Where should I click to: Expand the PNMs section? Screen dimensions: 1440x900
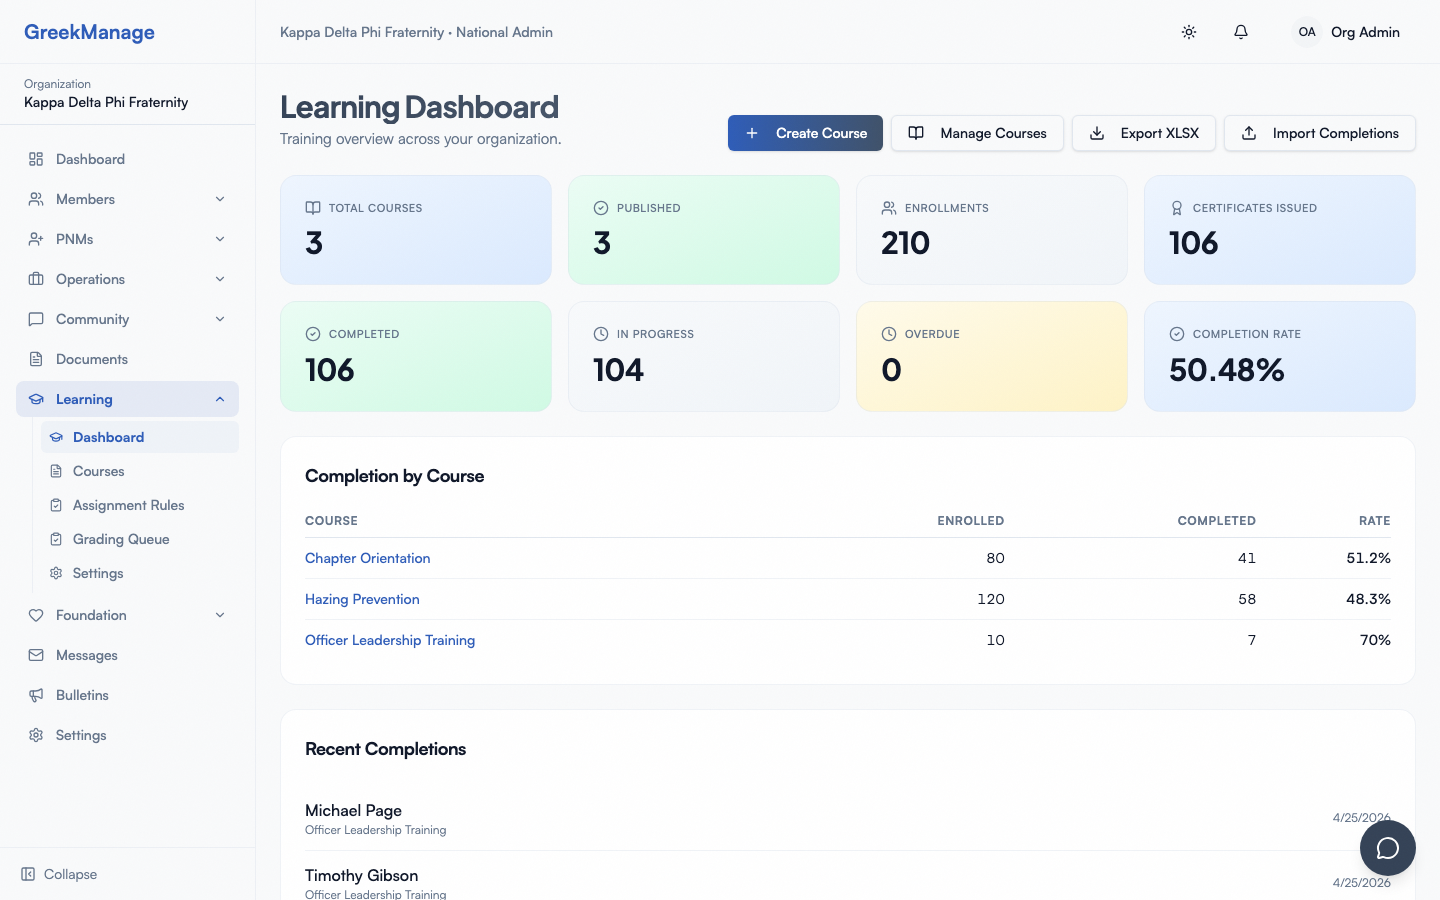pyautogui.click(x=219, y=239)
